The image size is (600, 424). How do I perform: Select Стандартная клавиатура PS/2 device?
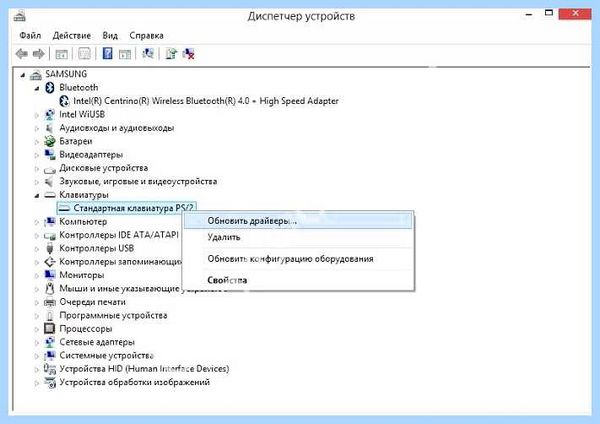126,208
